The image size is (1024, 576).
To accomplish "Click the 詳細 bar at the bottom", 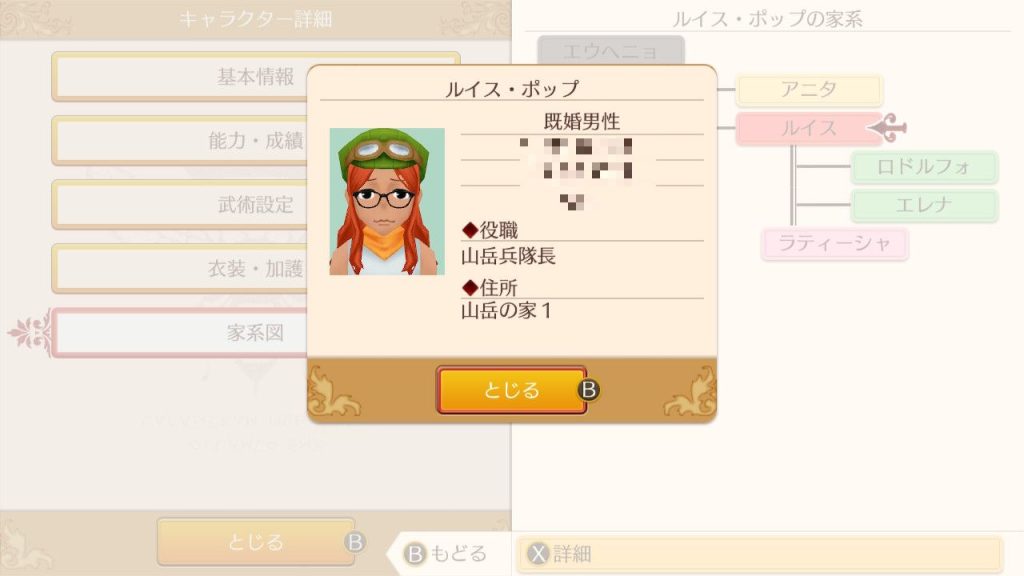I will click(x=760, y=554).
